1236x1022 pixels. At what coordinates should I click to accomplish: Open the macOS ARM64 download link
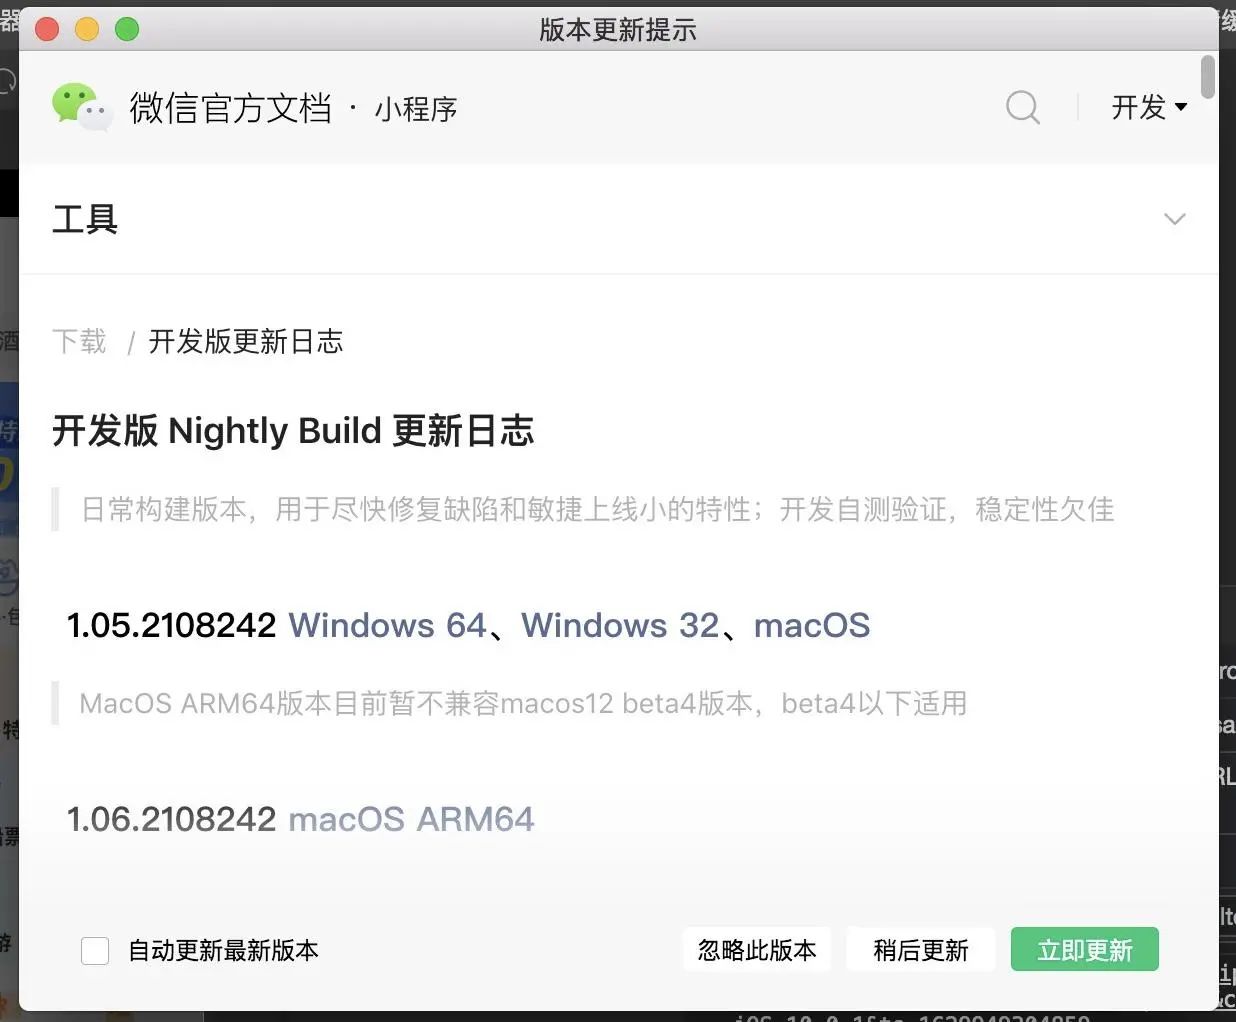411,819
